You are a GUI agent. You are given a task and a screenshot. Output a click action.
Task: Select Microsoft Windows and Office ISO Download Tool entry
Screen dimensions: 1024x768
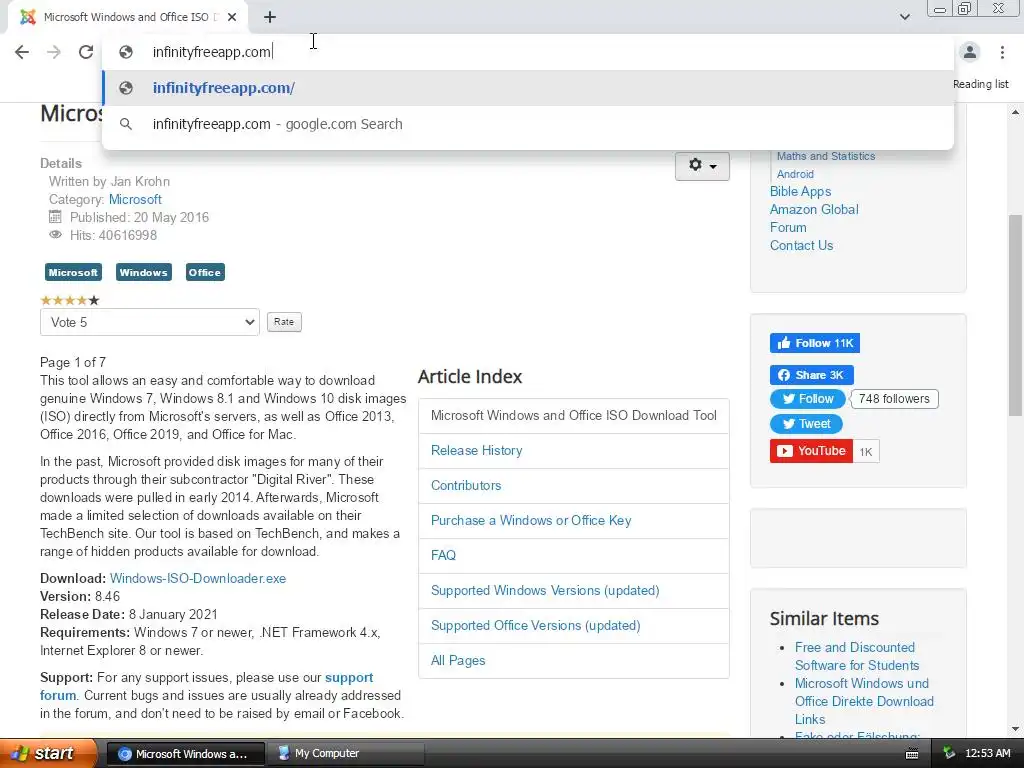573,415
